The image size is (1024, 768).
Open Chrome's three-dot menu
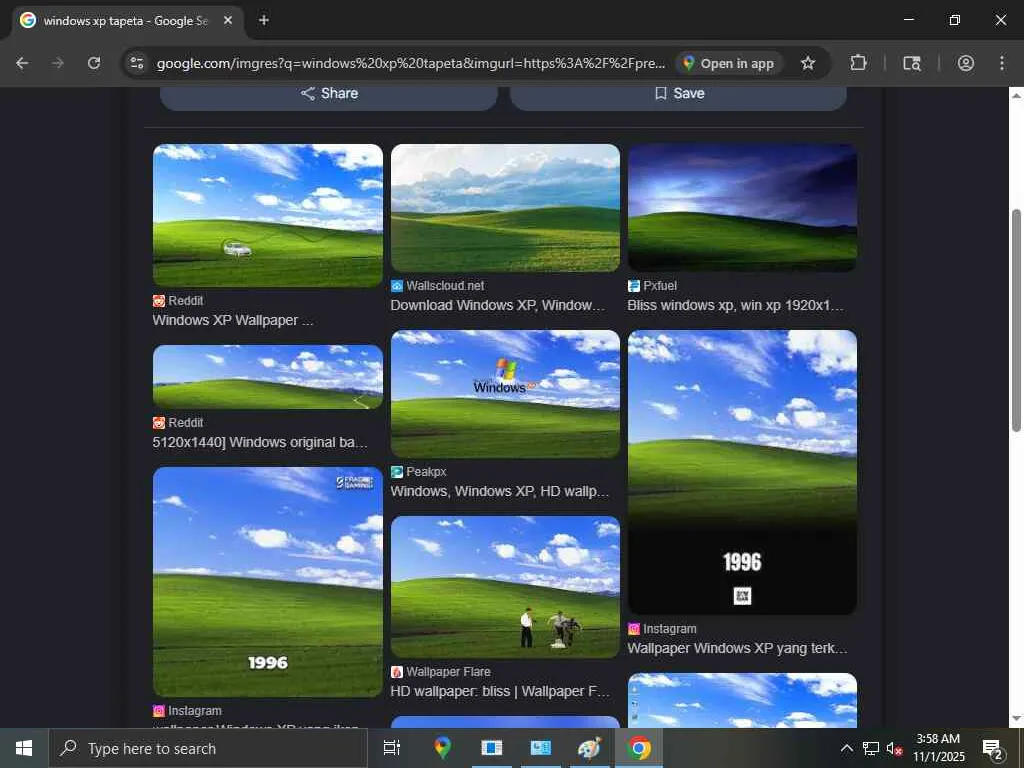tap(1002, 63)
